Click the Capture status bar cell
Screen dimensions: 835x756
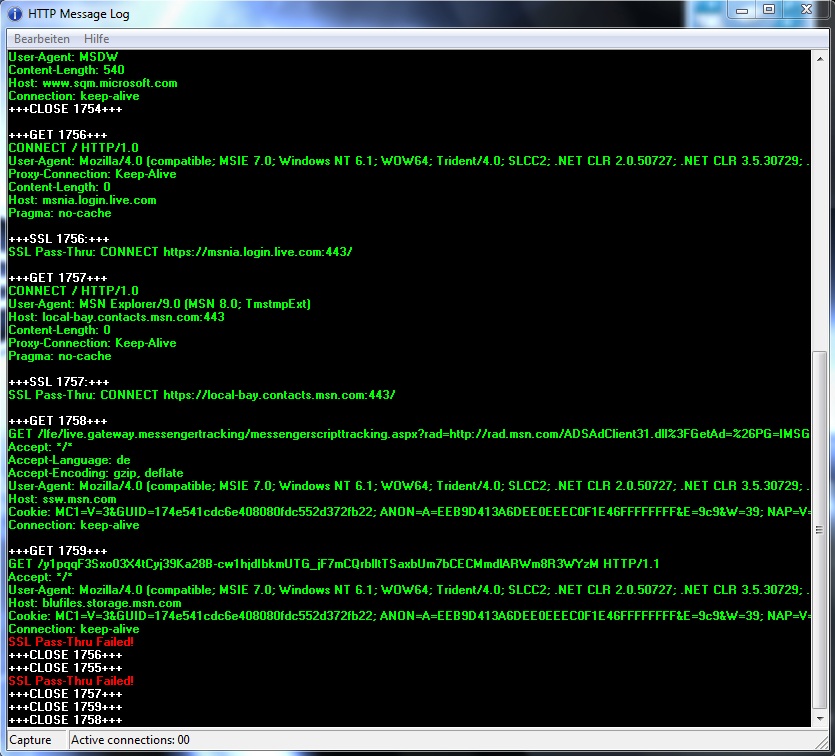36,740
